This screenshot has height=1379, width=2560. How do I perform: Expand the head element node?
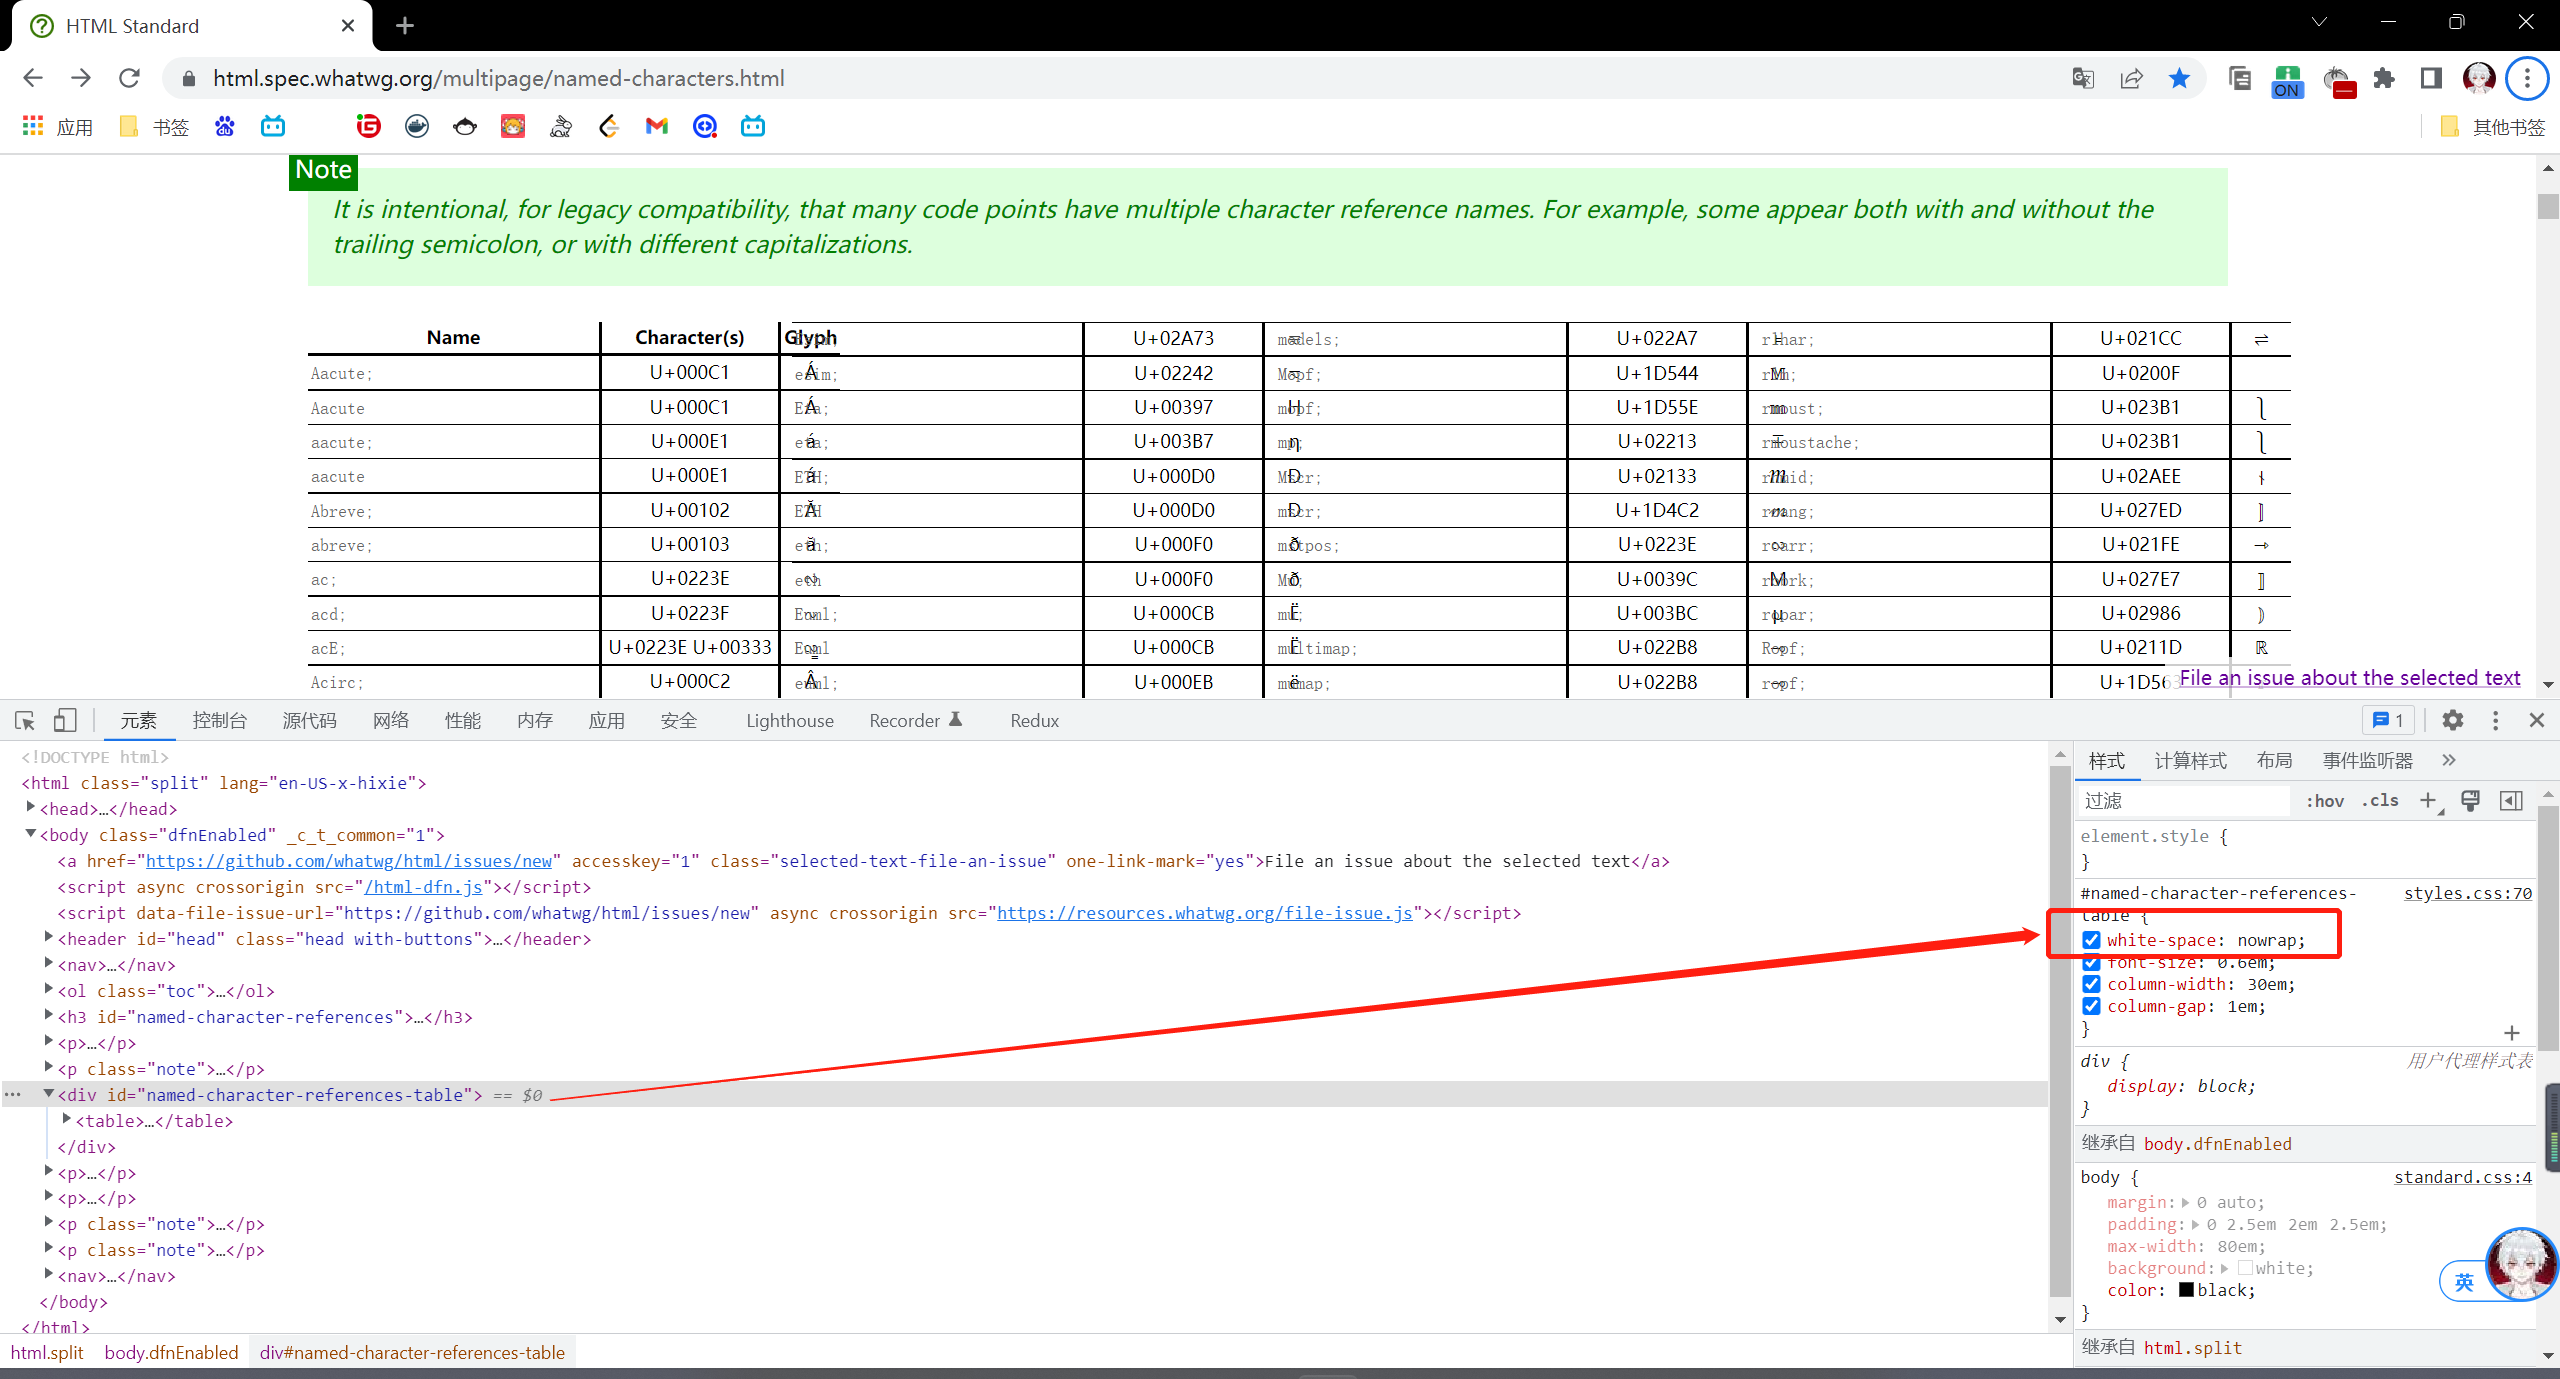pos(31,808)
